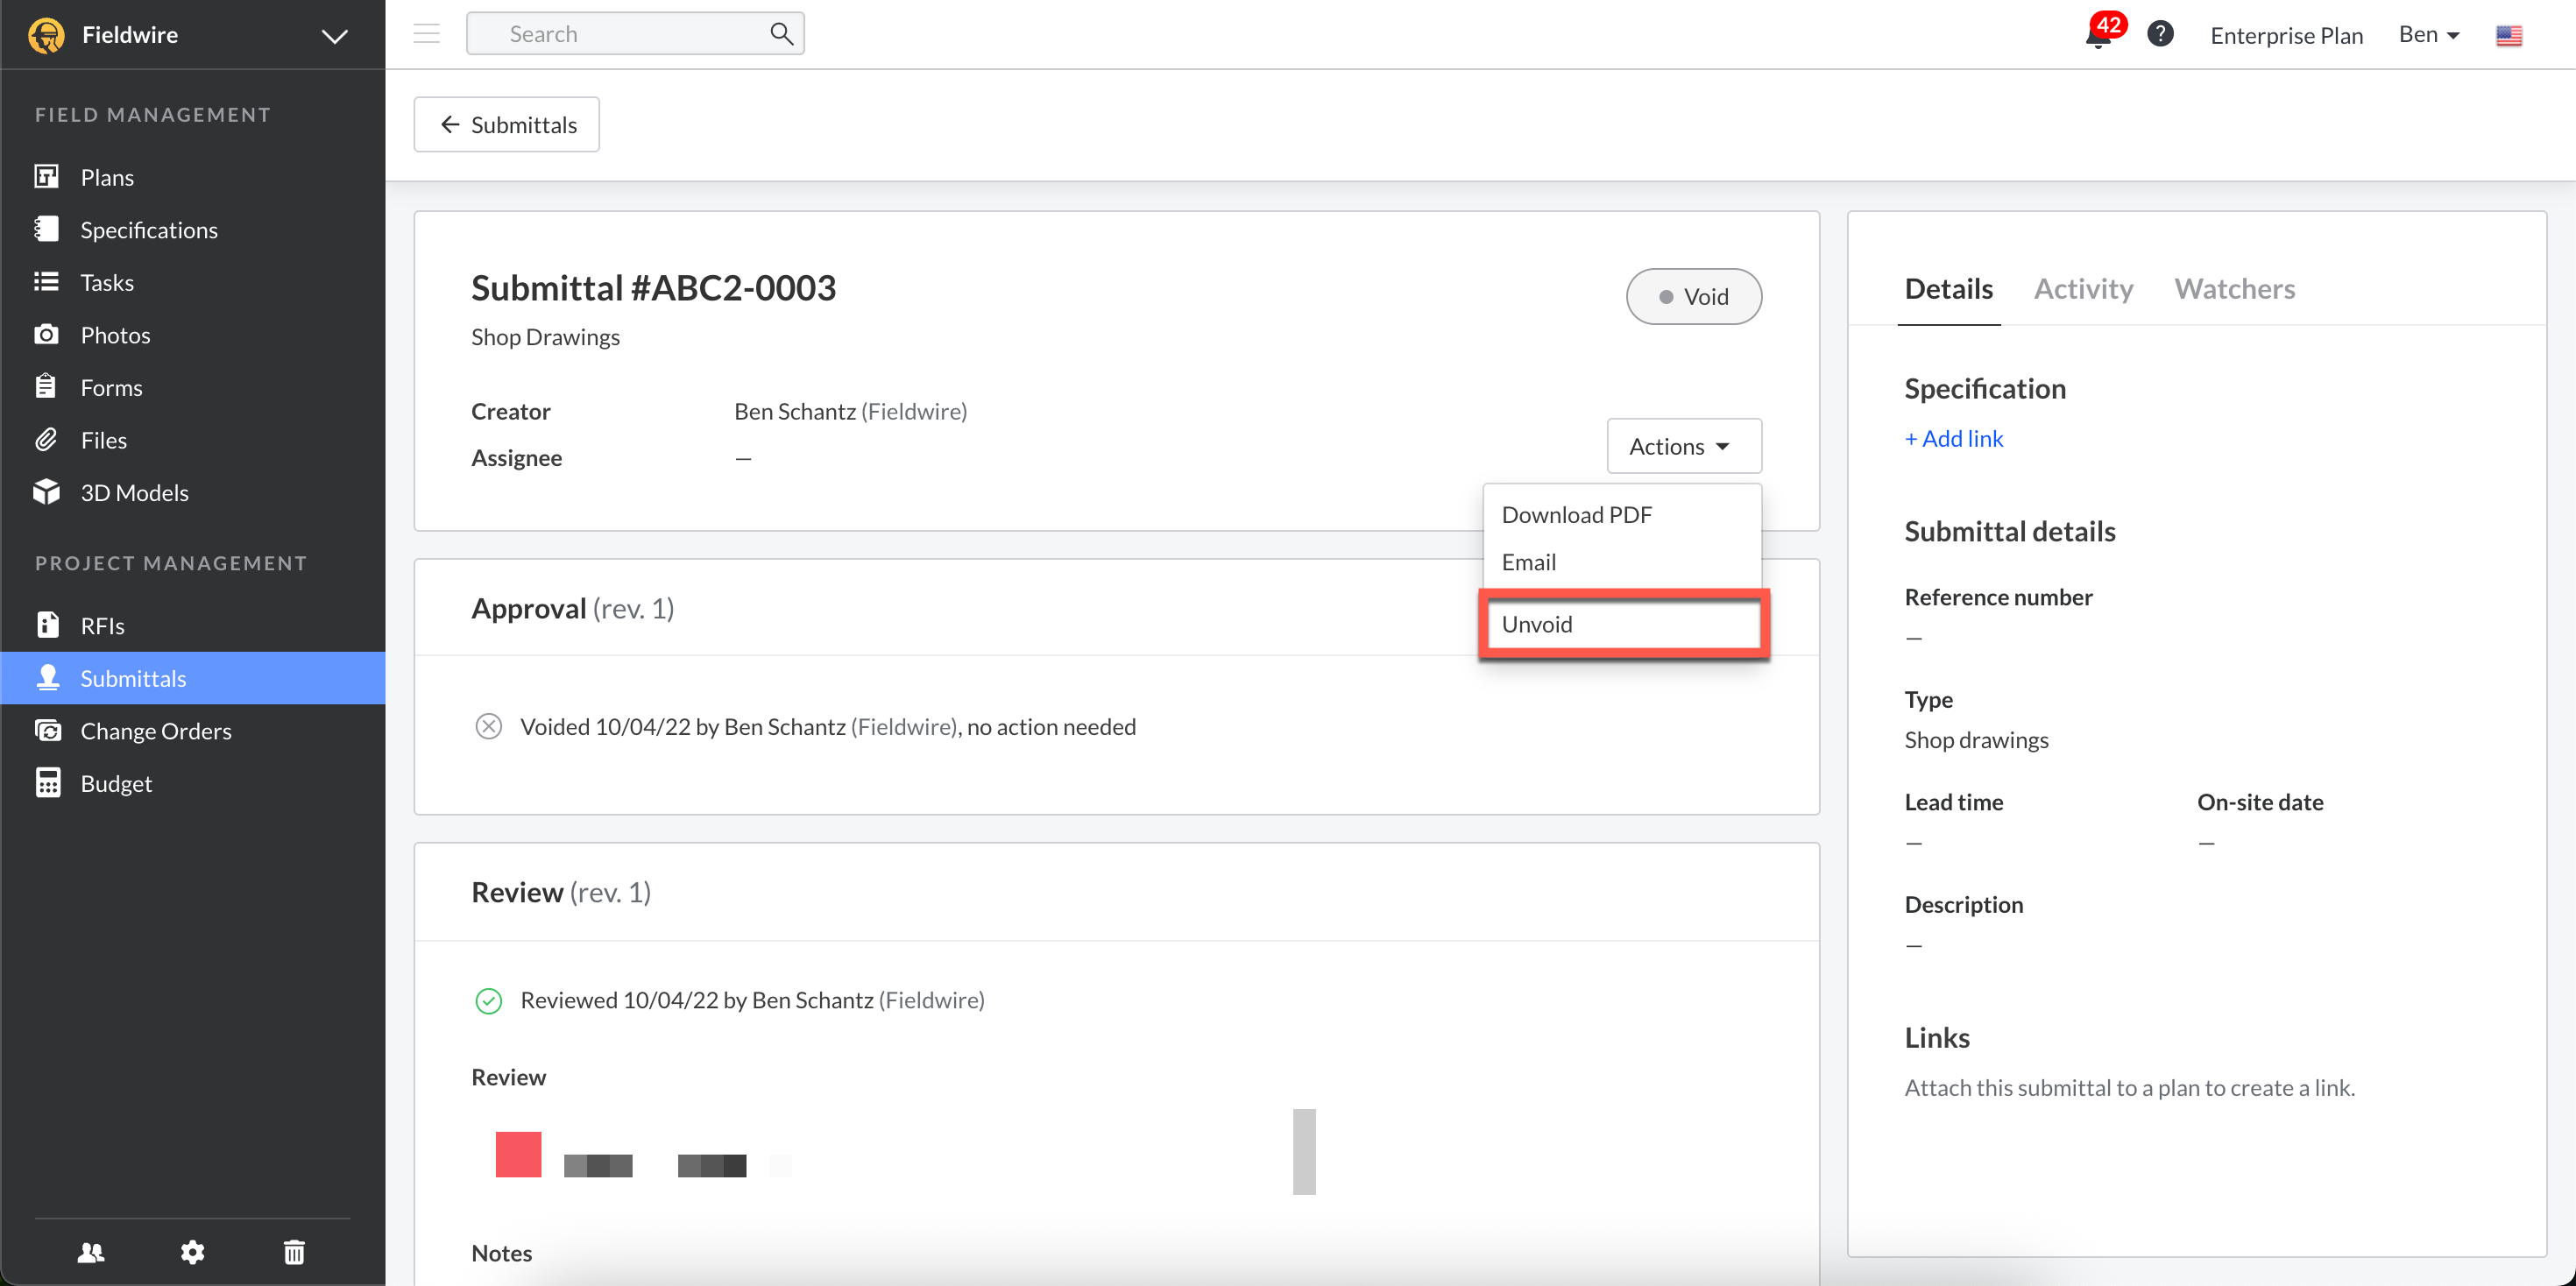2576x1286 pixels.
Task: Choose Download PDF menu option
Action: pos(1576,514)
